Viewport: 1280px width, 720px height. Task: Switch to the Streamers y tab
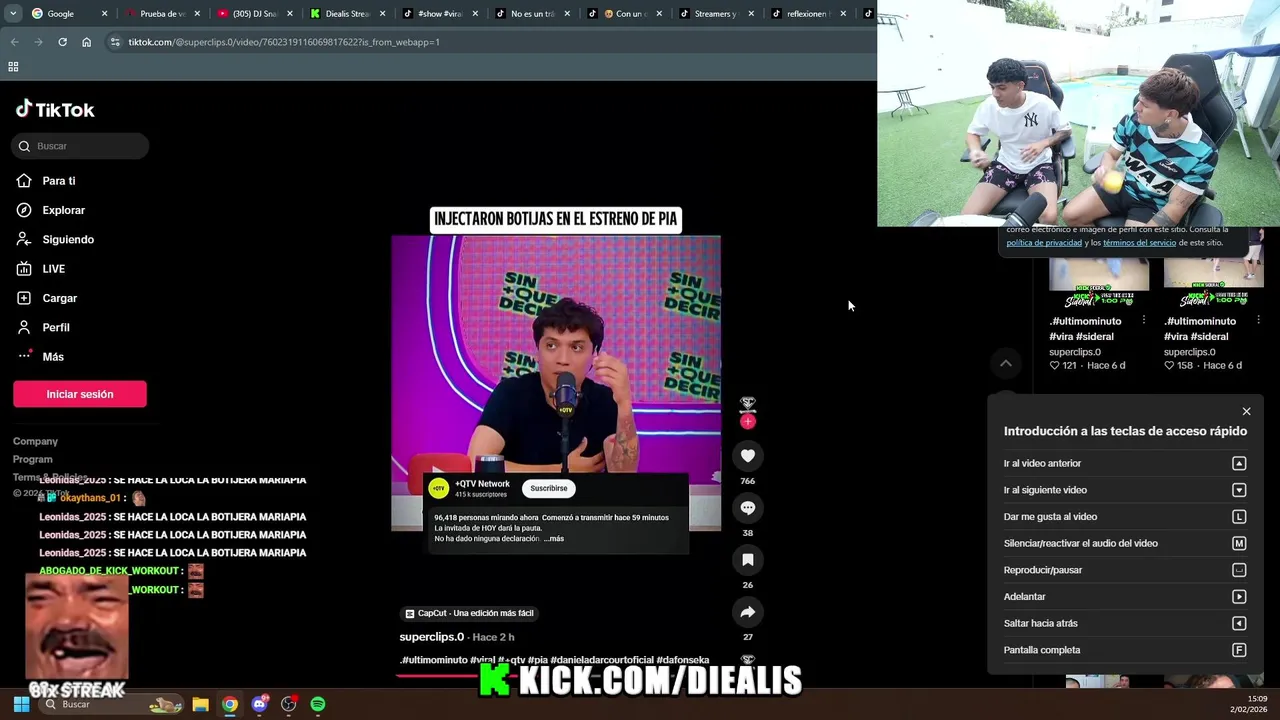tap(714, 14)
